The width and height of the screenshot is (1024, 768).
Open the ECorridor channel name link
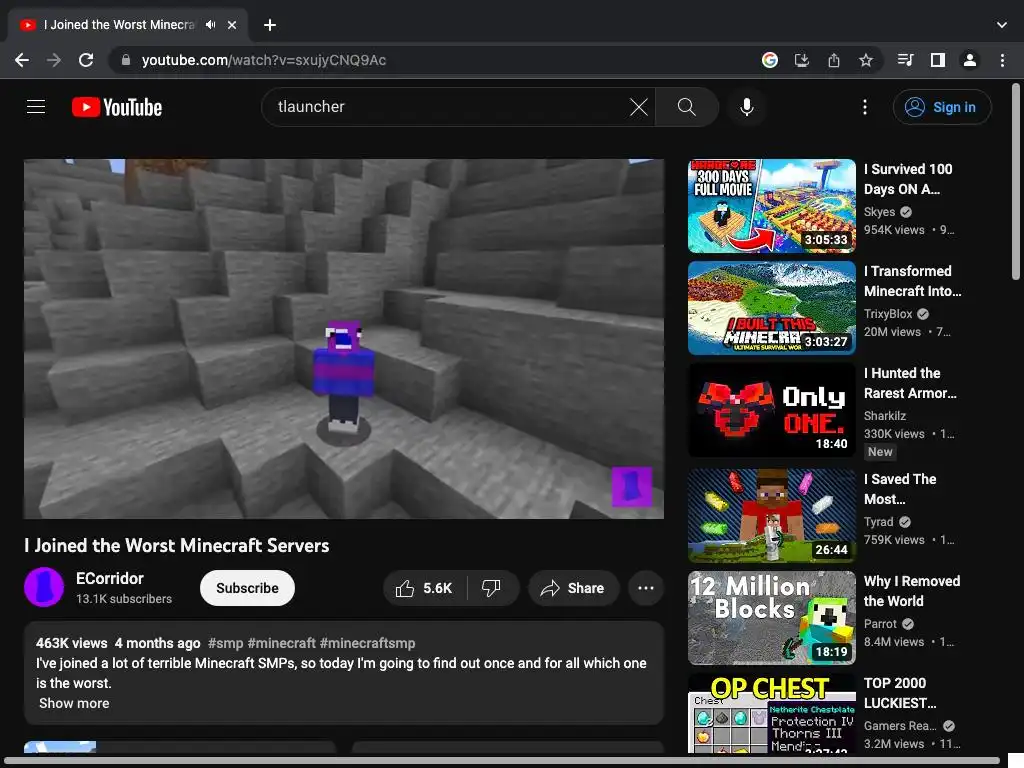point(109,578)
